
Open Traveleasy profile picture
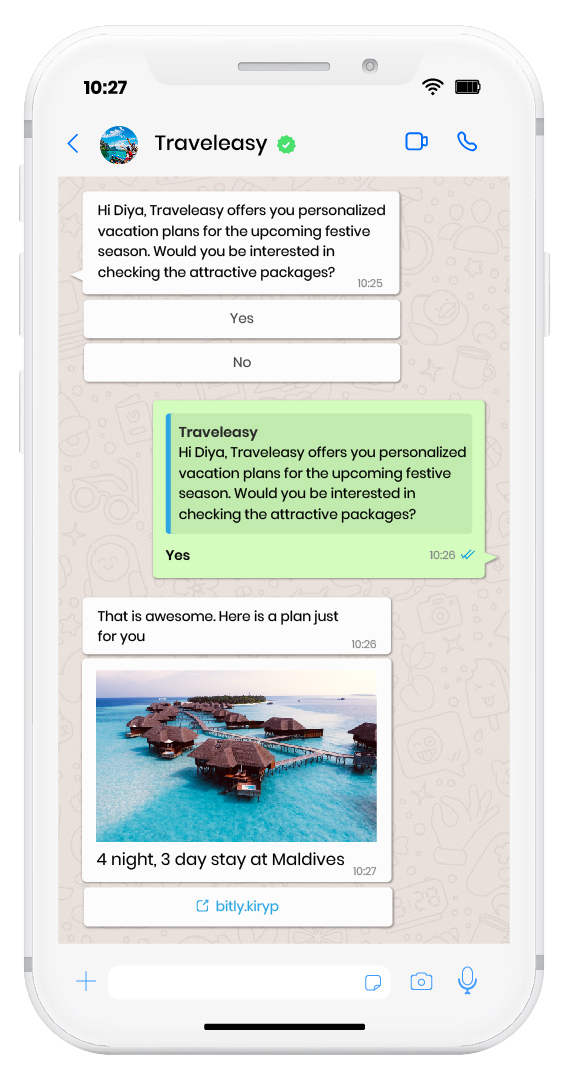(119, 145)
